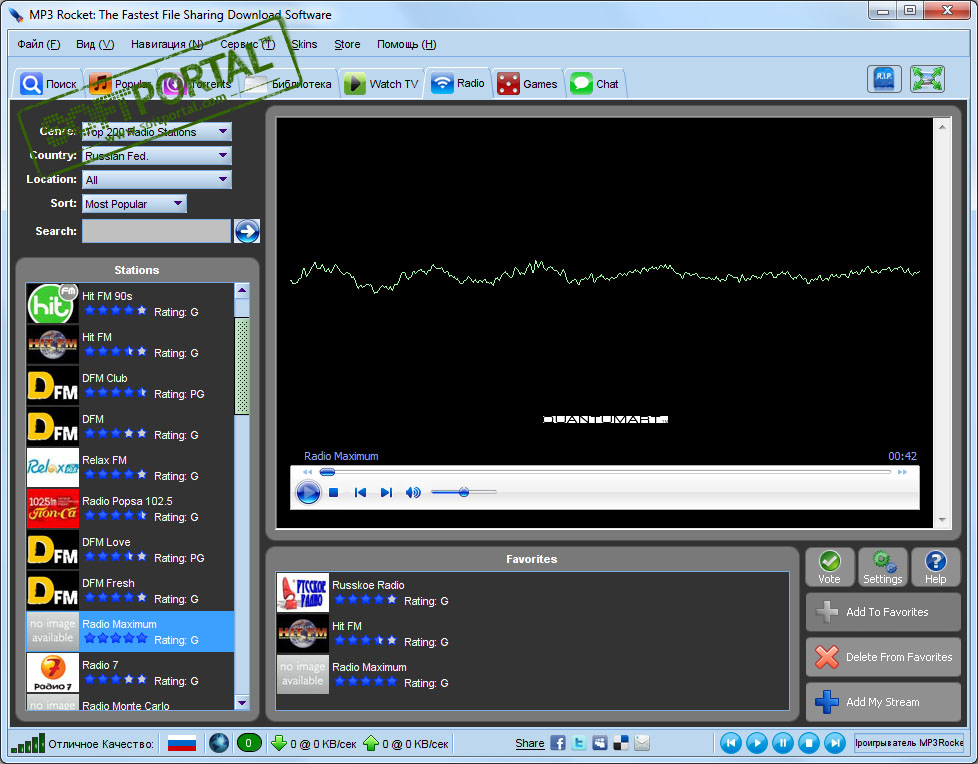Image resolution: width=978 pixels, height=764 pixels.
Task: Mute the embedded player speaker icon
Action: 413,493
